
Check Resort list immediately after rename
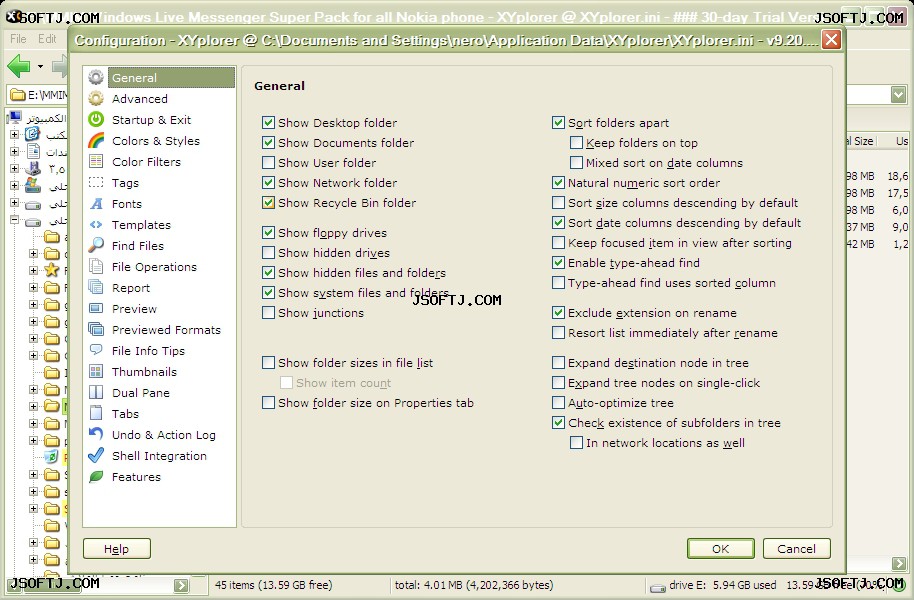pos(558,332)
